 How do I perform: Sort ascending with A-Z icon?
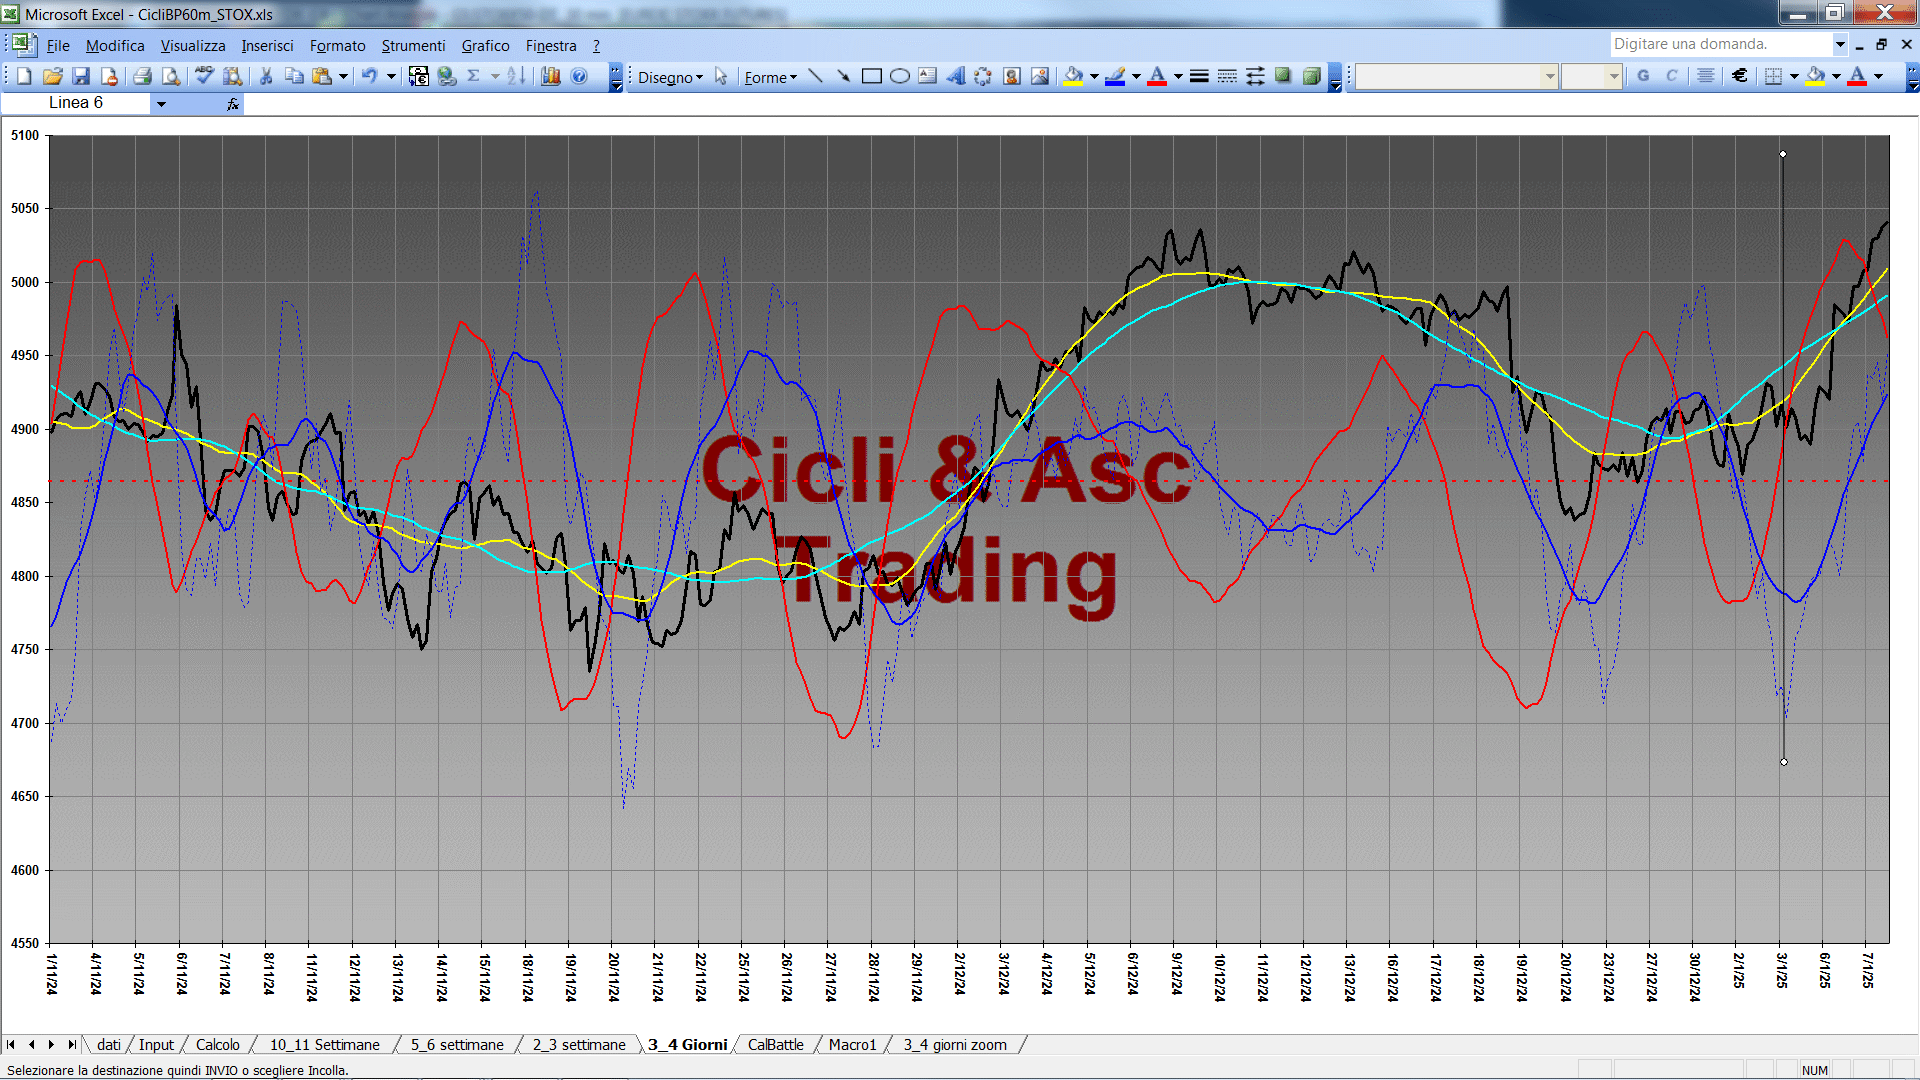[516, 77]
